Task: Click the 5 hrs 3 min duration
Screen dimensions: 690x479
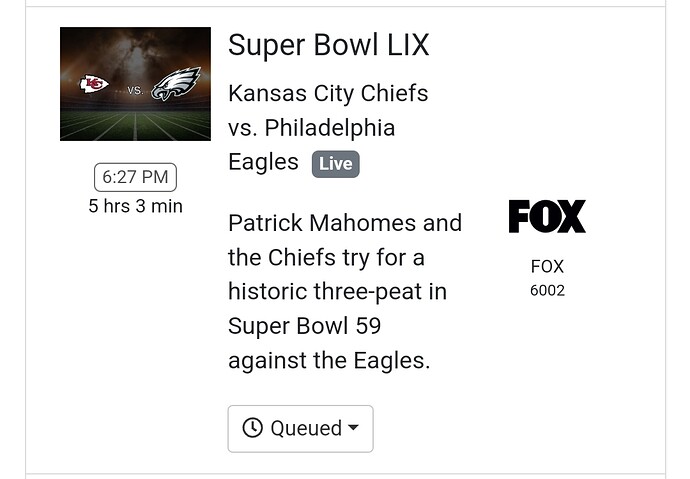Action: [135, 206]
